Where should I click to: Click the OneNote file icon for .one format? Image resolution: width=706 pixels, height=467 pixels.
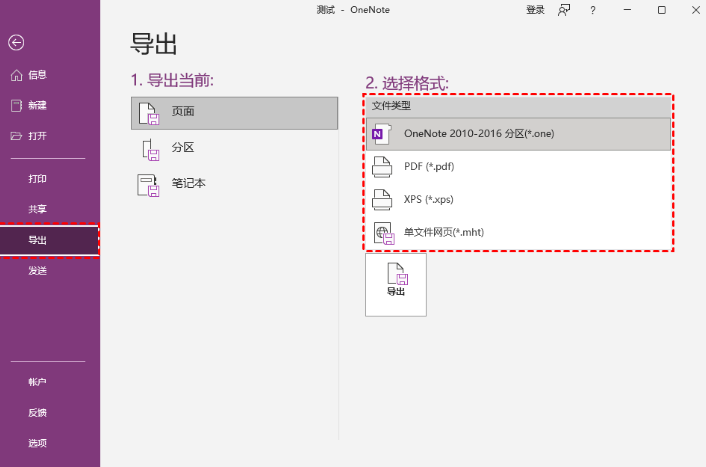coord(382,134)
